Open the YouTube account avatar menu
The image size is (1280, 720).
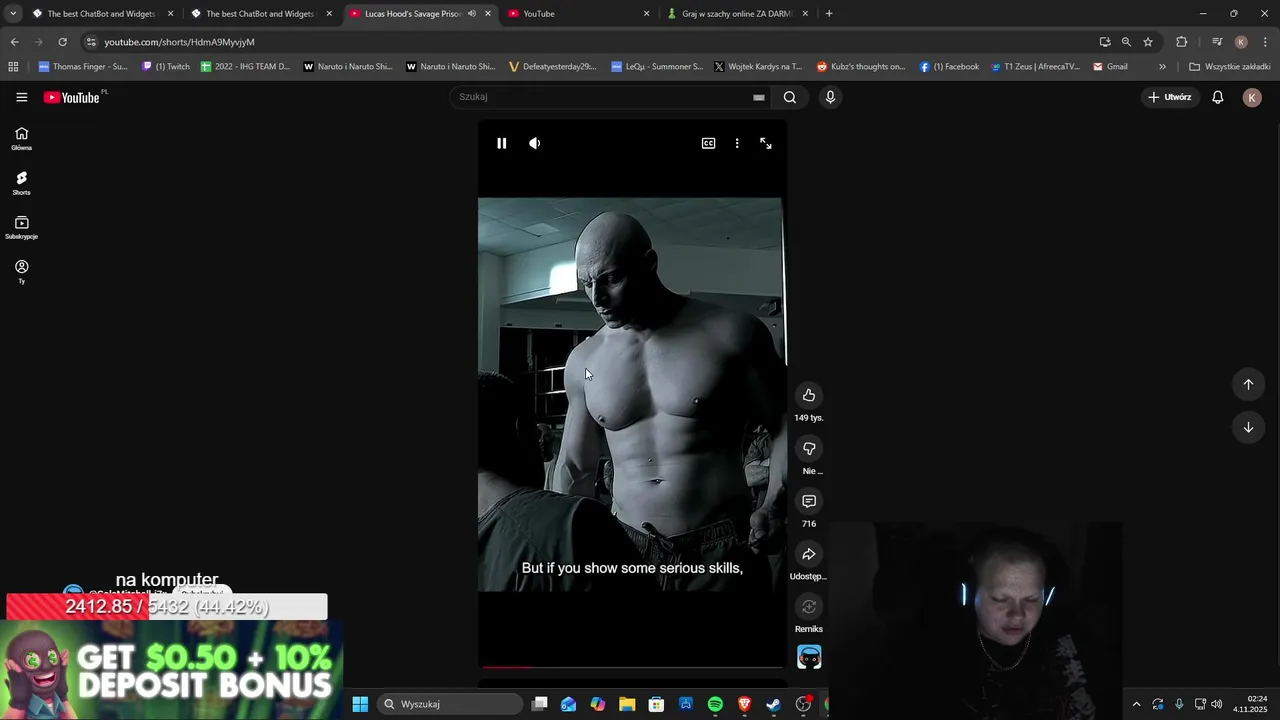[1252, 97]
